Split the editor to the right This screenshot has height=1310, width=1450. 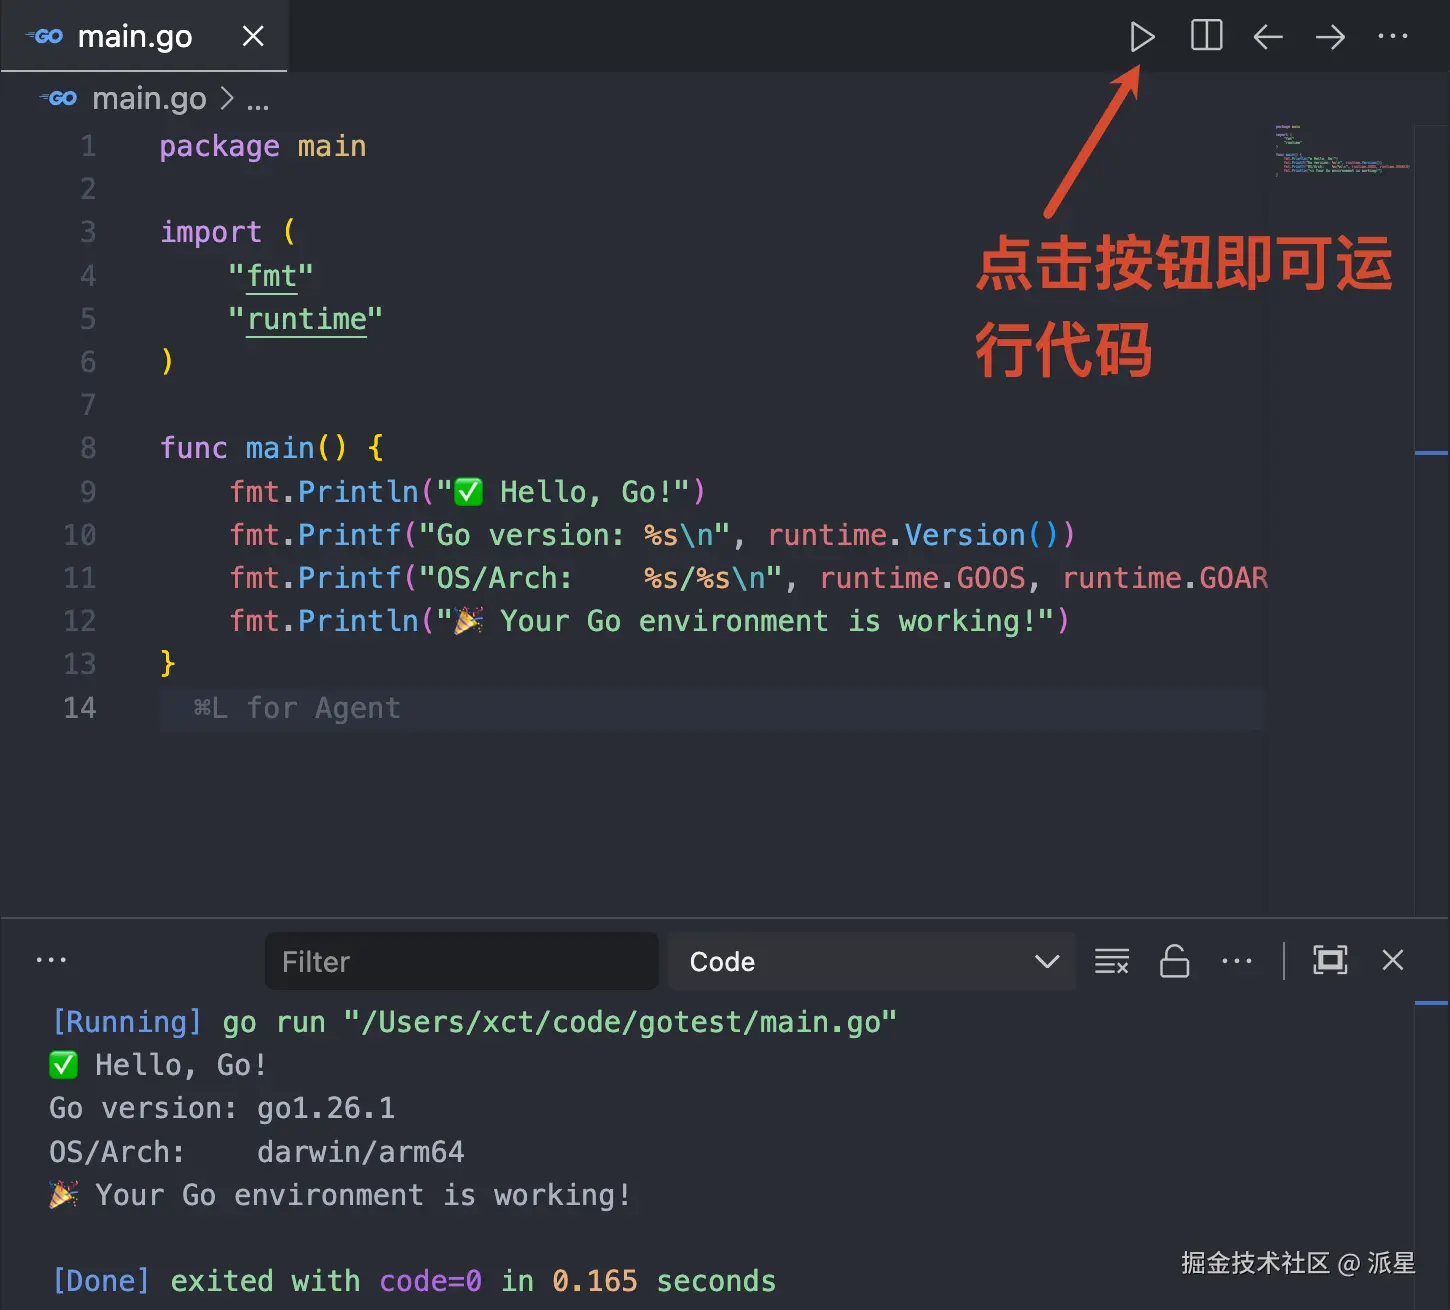coord(1207,36)
